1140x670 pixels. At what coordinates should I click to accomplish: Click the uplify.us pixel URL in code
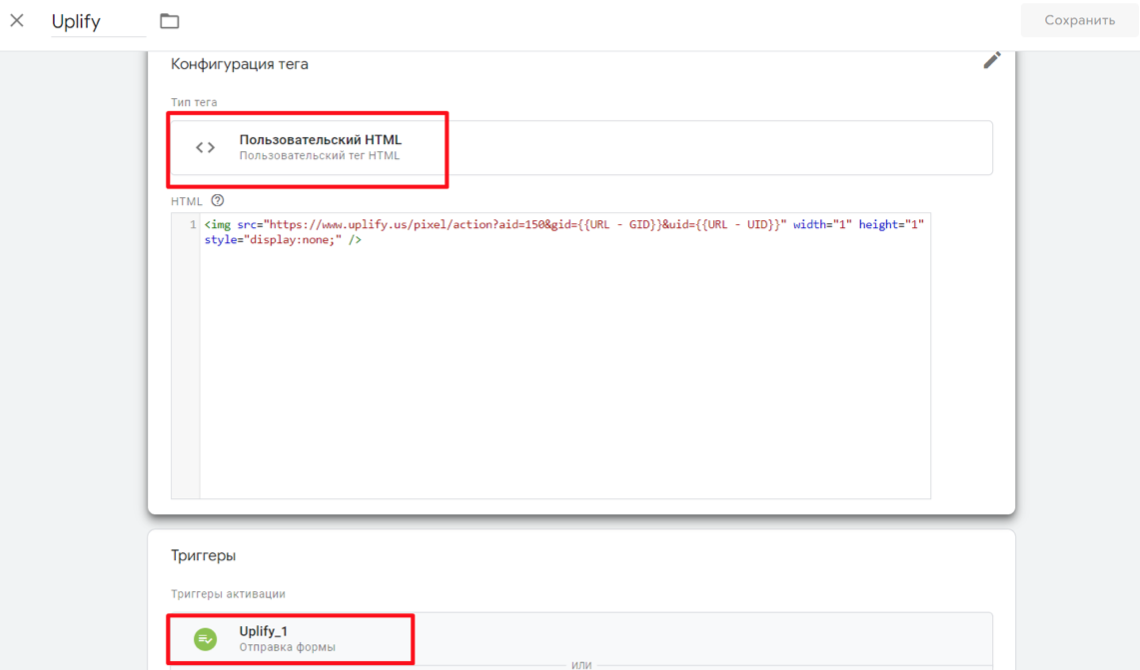pyautogui.click(x=524, y=225)
